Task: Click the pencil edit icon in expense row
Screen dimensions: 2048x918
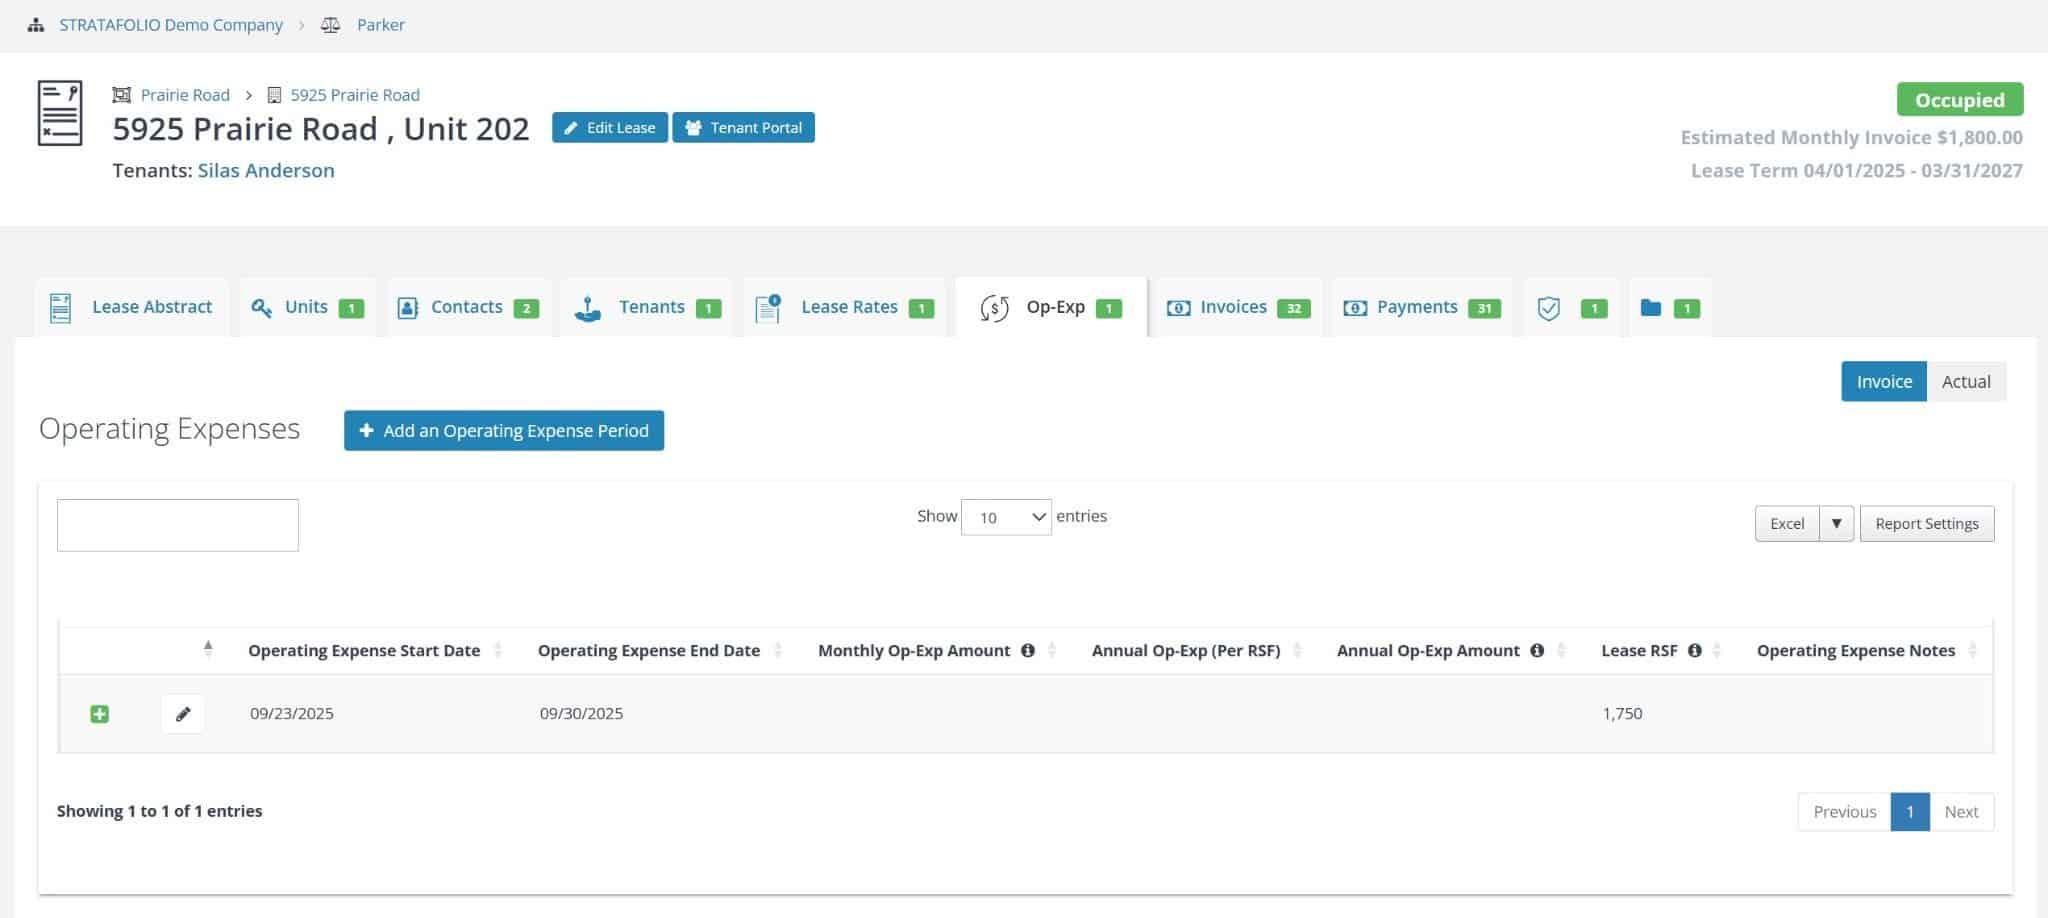Action: click(182, 714)
